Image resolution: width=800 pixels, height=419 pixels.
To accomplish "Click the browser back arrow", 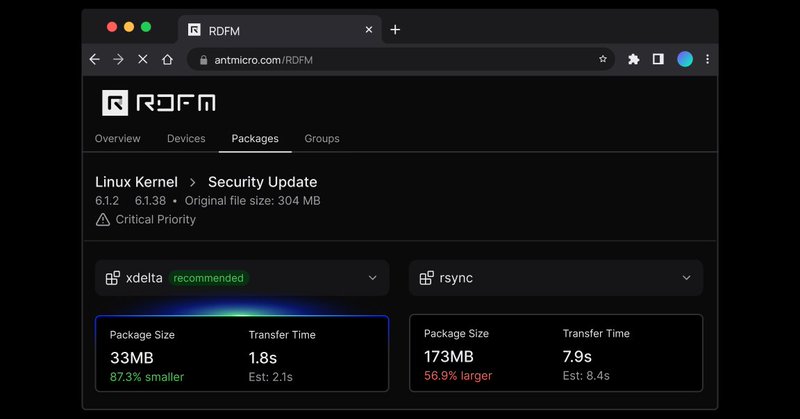I will [94, 59].
